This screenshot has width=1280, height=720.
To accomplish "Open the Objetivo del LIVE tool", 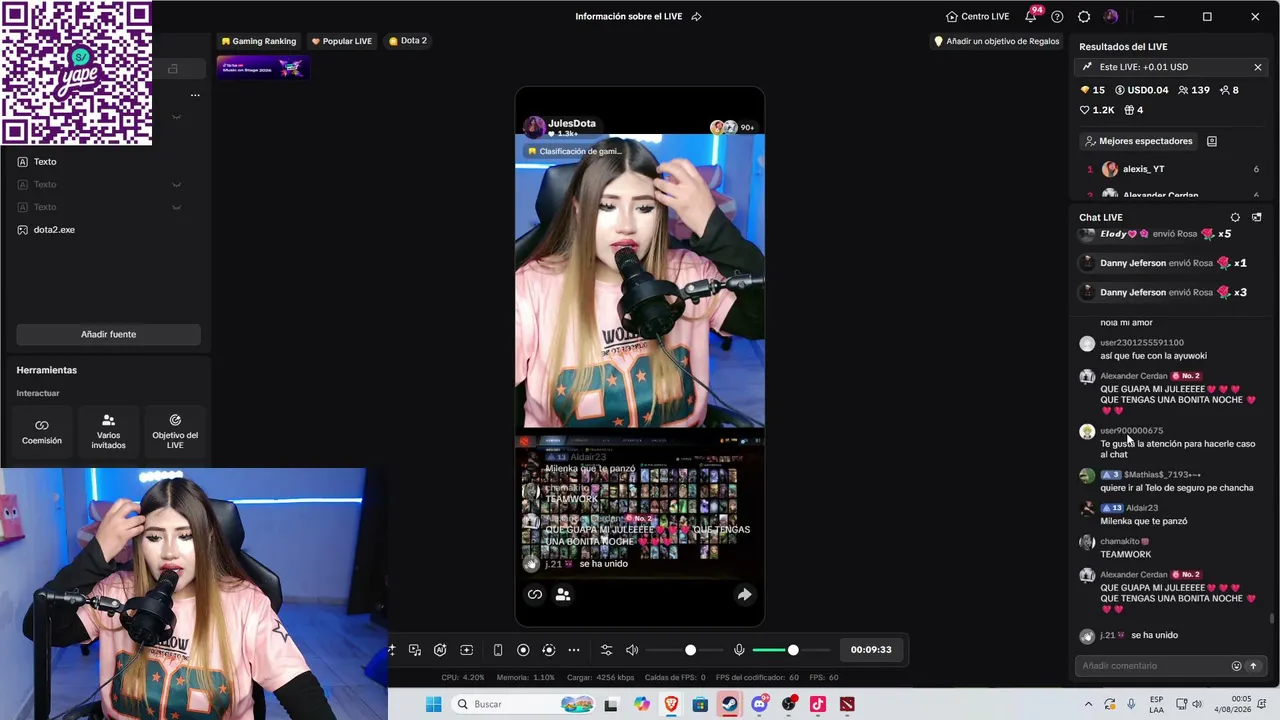I will point(175,432).
